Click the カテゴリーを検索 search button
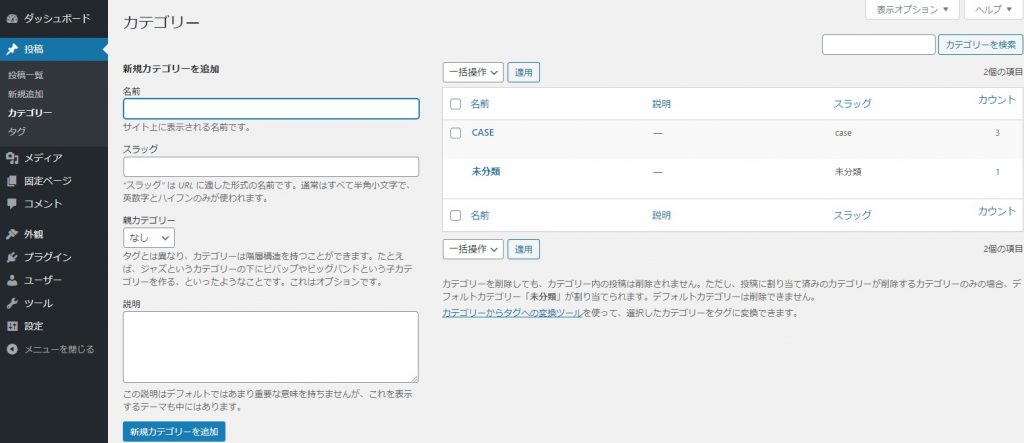 (980, 44)
